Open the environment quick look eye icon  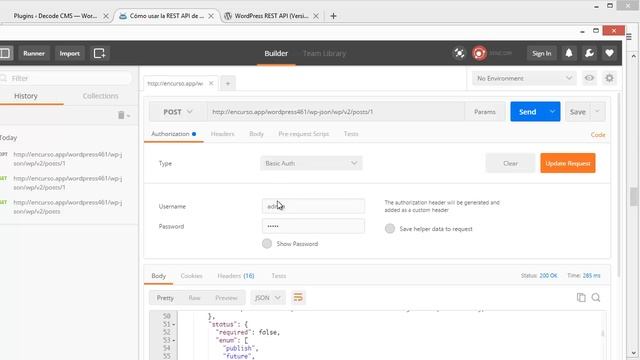point(589,78)
